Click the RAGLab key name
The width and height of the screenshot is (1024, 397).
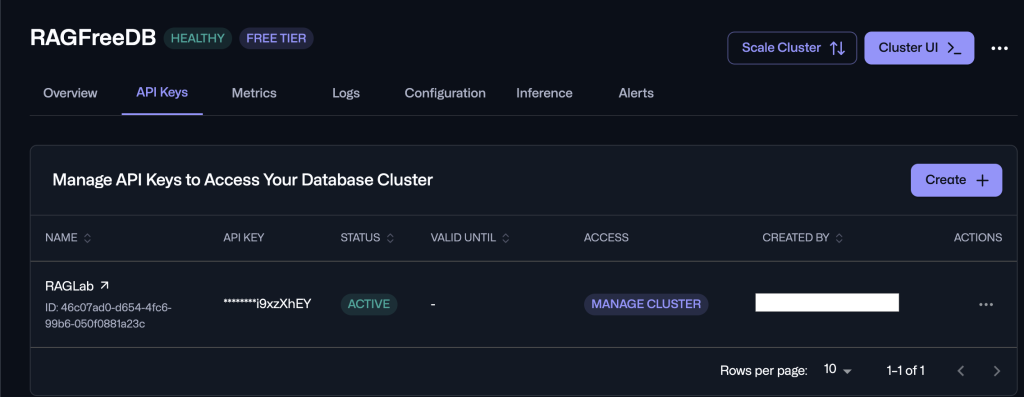click(x=69, y=285)
